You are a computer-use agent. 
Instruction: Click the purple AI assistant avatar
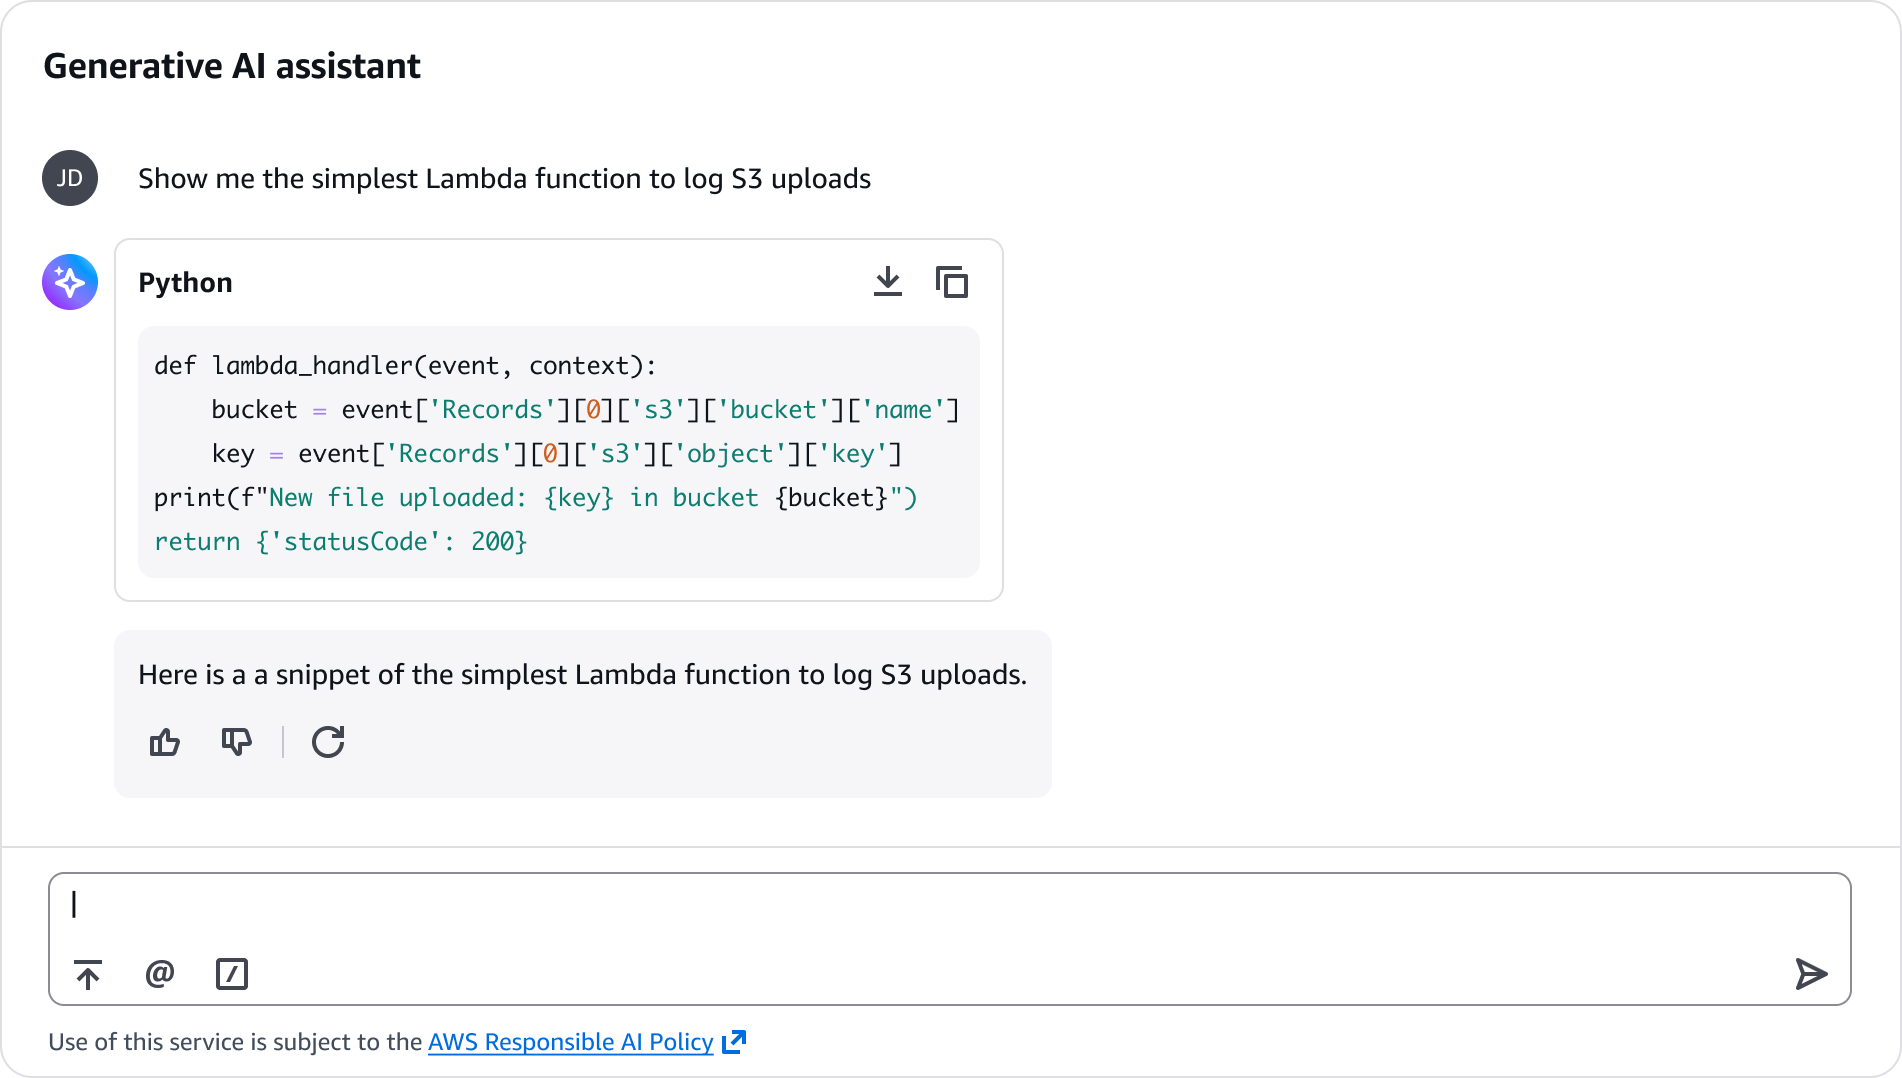[x=70, y=282]
